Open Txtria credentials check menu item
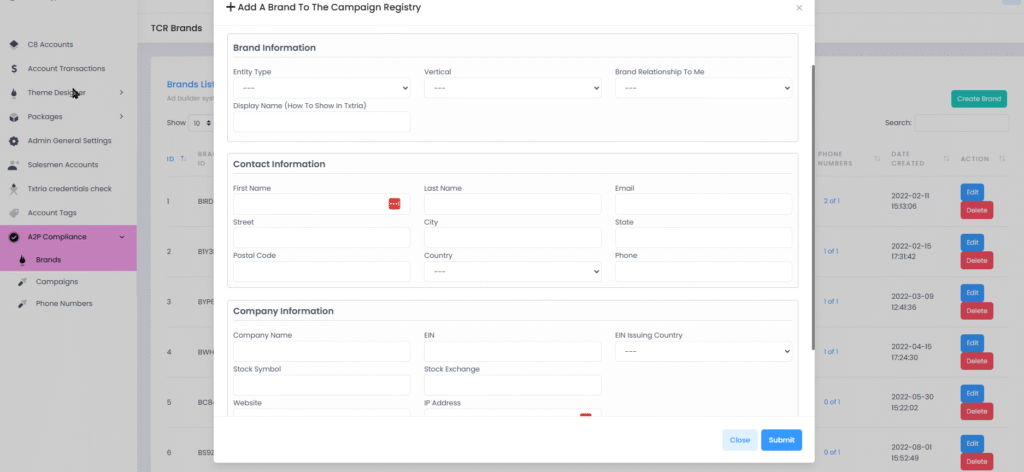Viewport: 1024px width, 472px height. 69,189
